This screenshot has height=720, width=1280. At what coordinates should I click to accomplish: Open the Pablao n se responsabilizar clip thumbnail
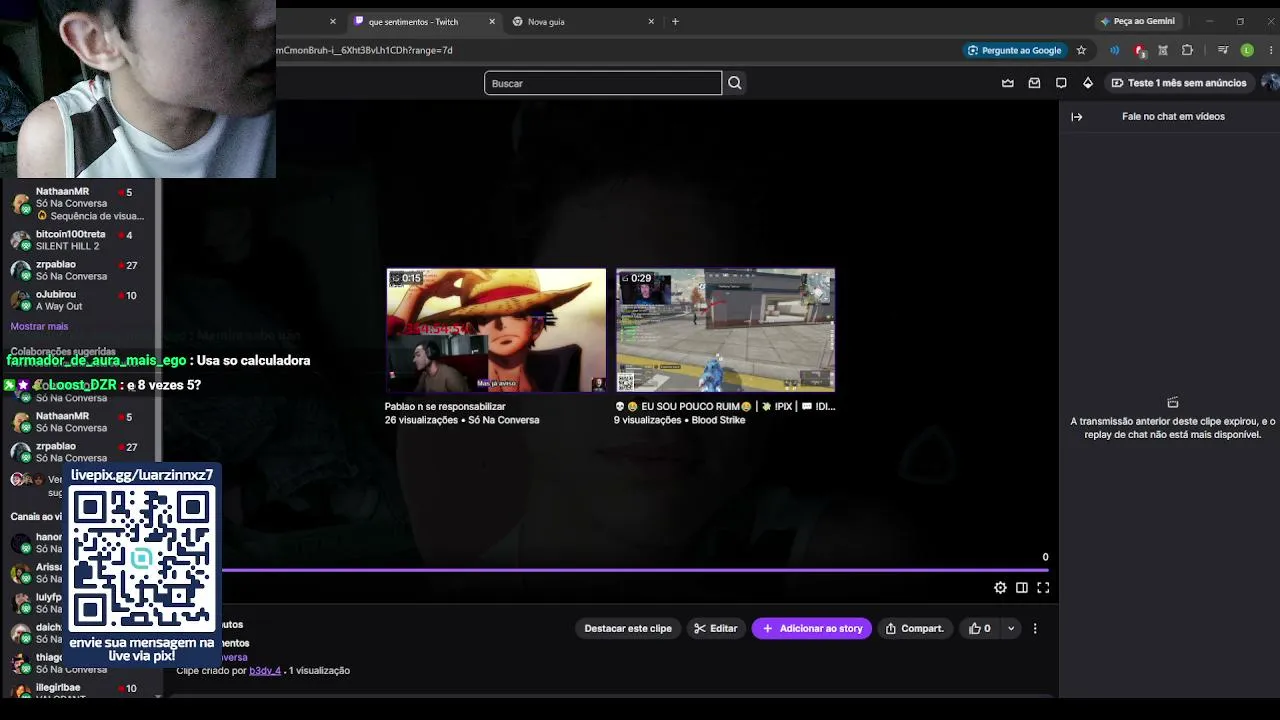point(496,330)
